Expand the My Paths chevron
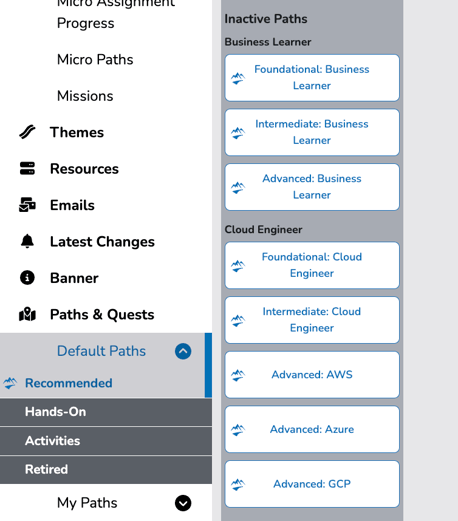The width and height of the screenshot is (458, 521). [x=183, y=503]
